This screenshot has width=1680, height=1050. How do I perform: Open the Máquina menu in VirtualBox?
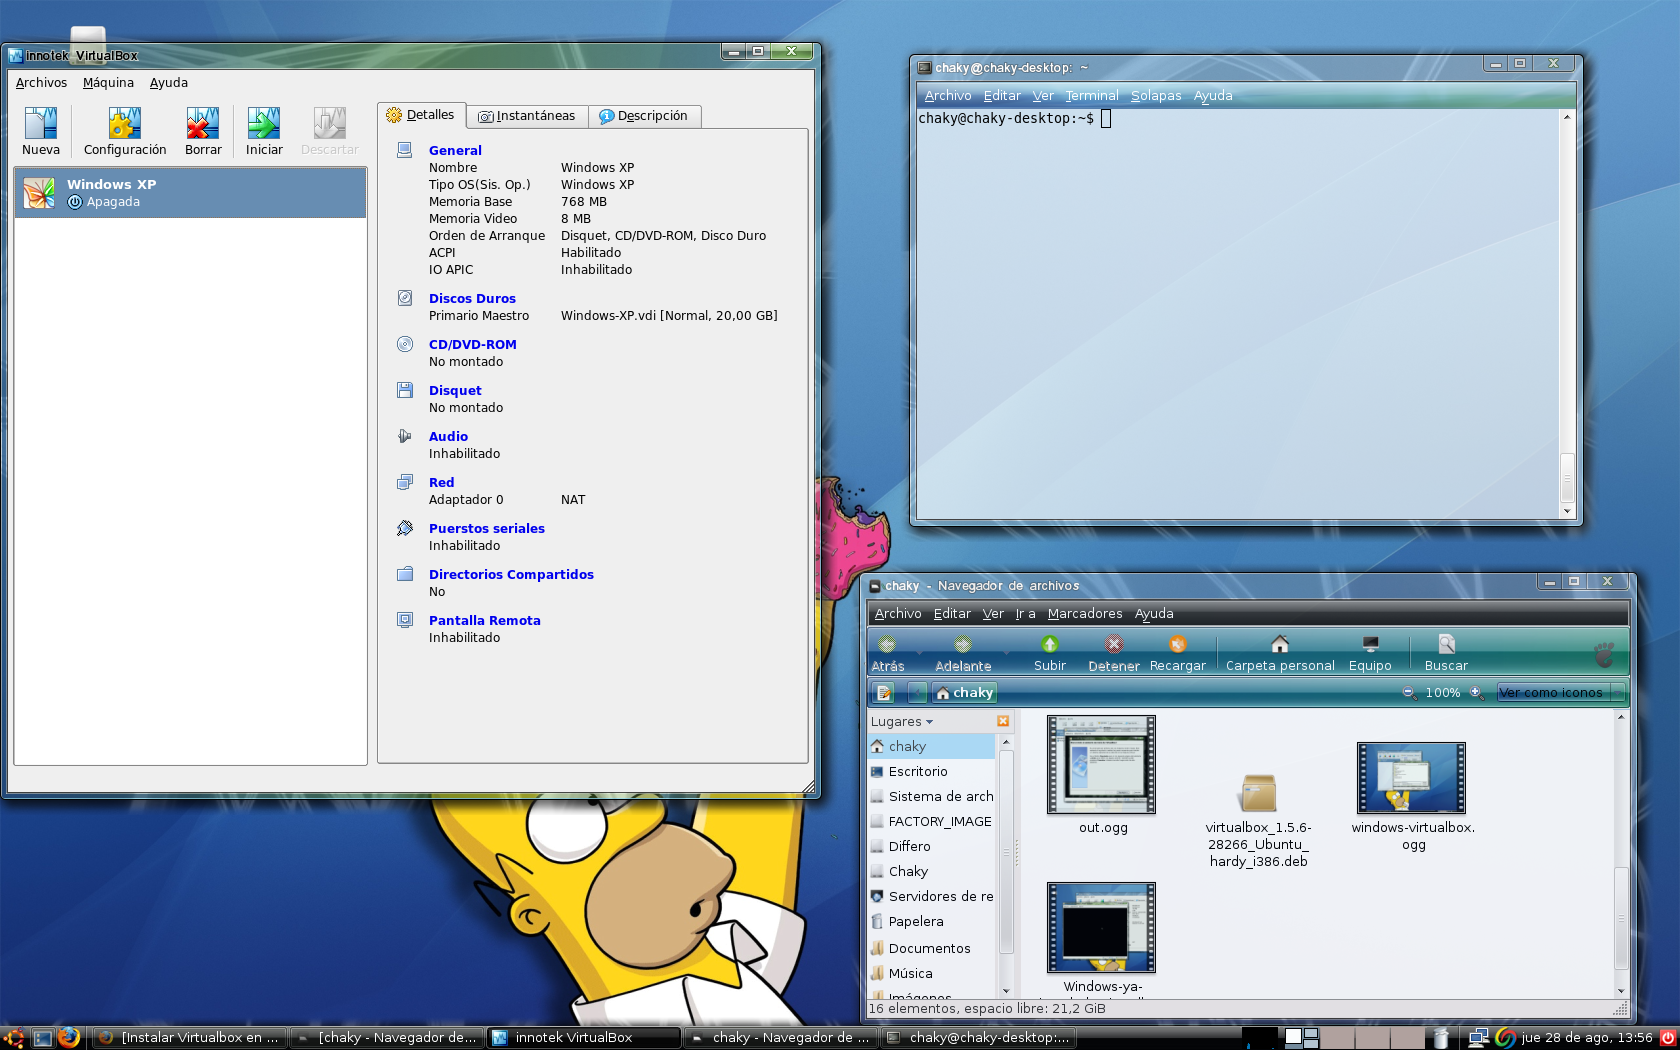108,83
